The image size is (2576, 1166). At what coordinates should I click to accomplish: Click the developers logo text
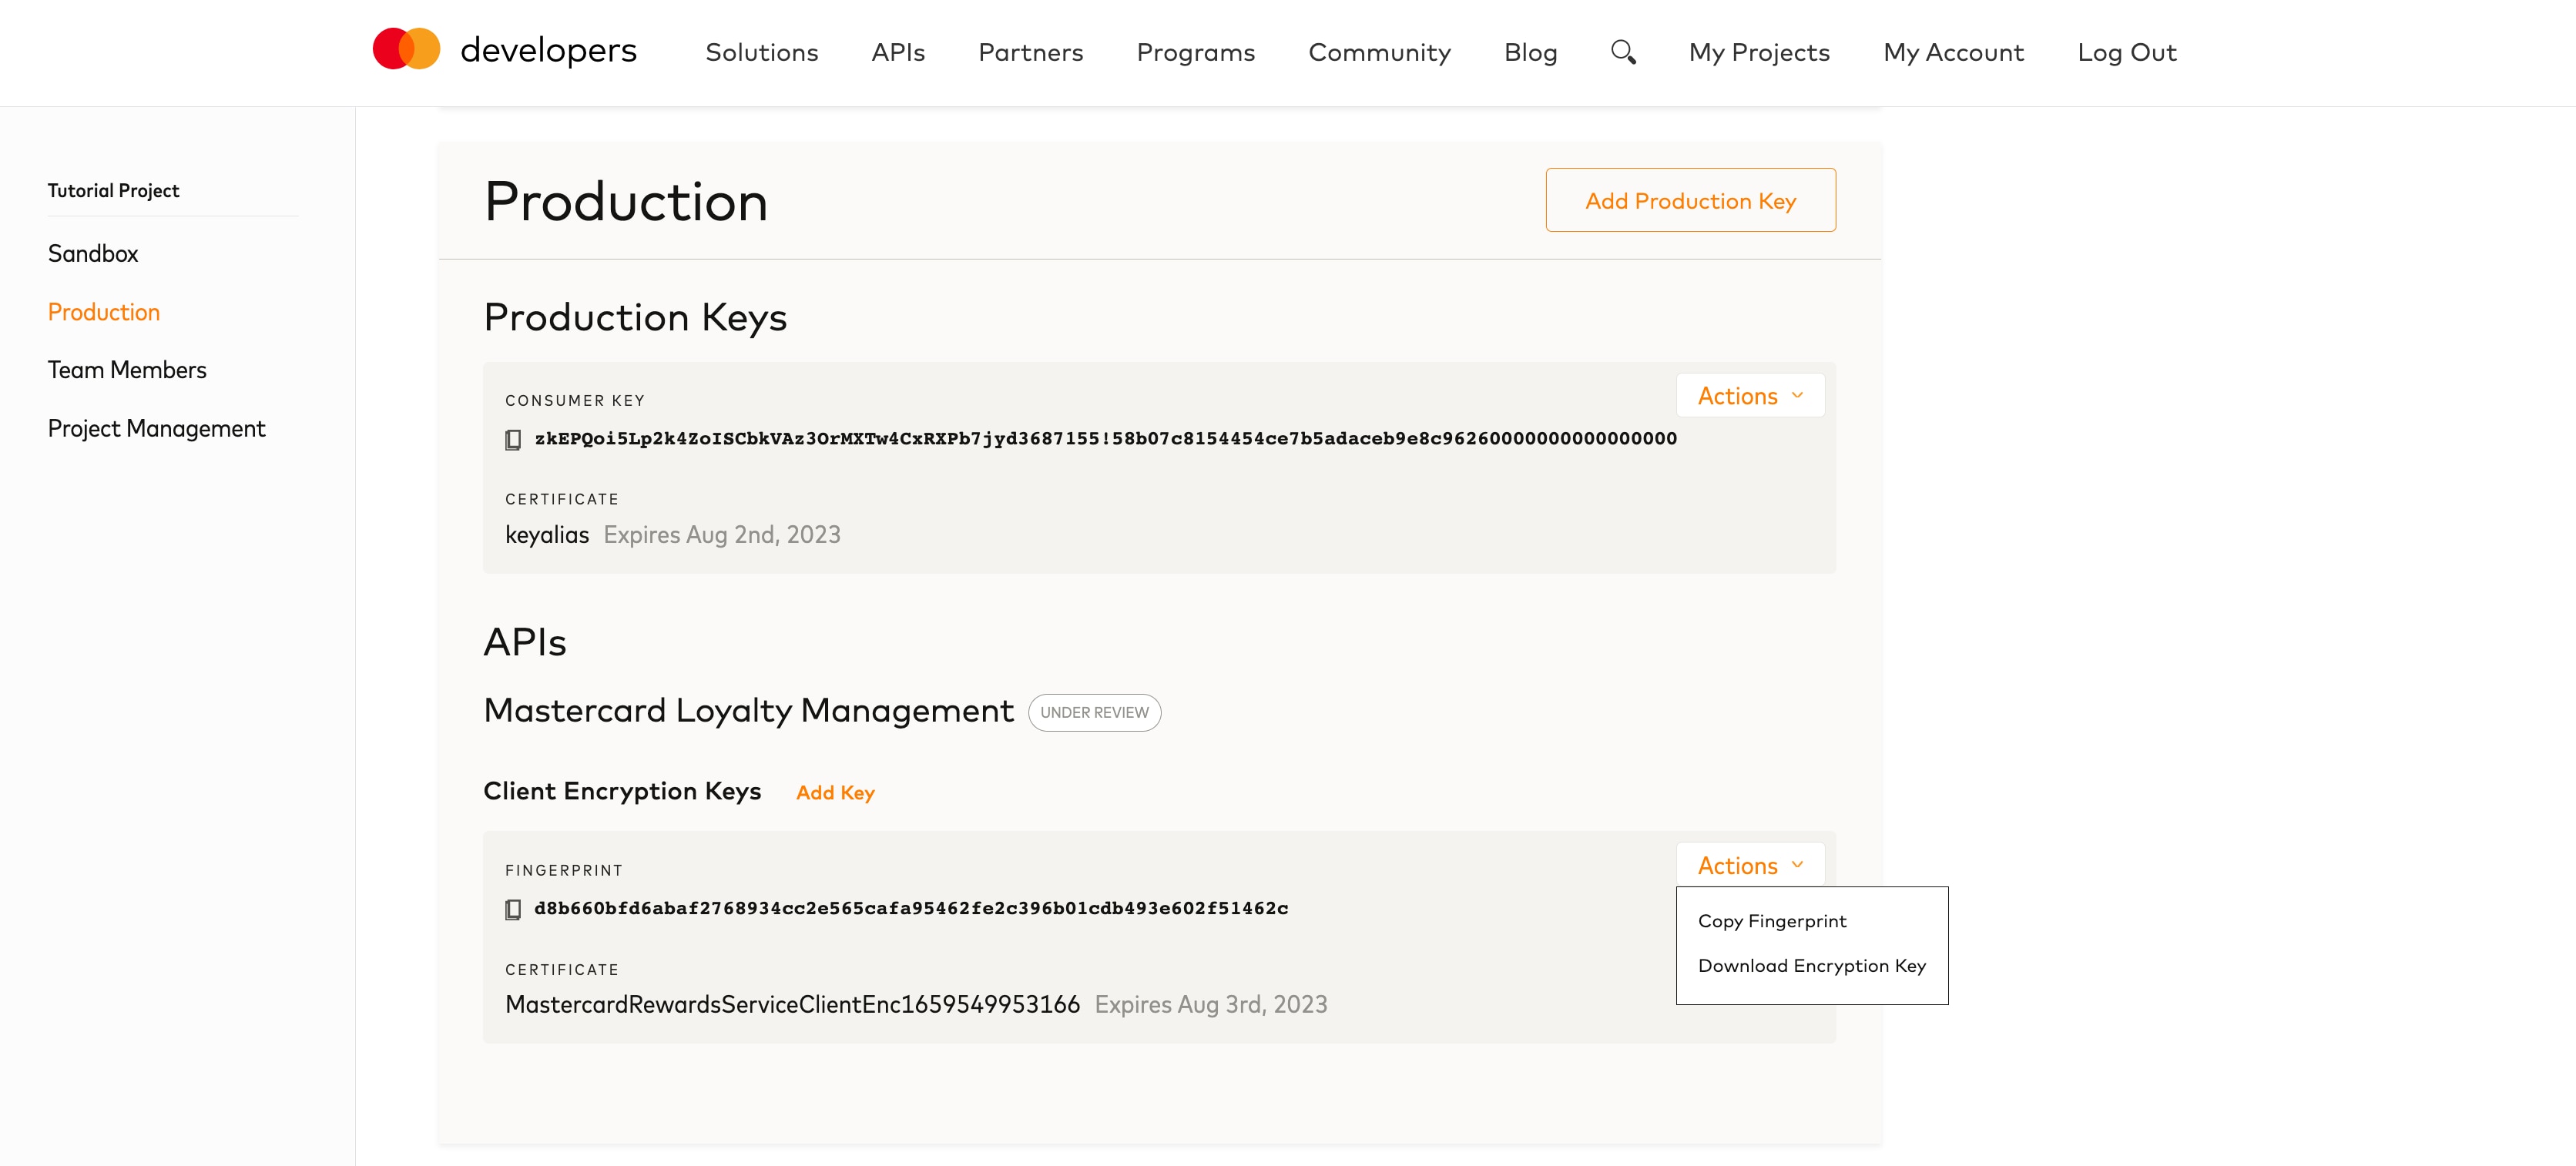(548, 50)
